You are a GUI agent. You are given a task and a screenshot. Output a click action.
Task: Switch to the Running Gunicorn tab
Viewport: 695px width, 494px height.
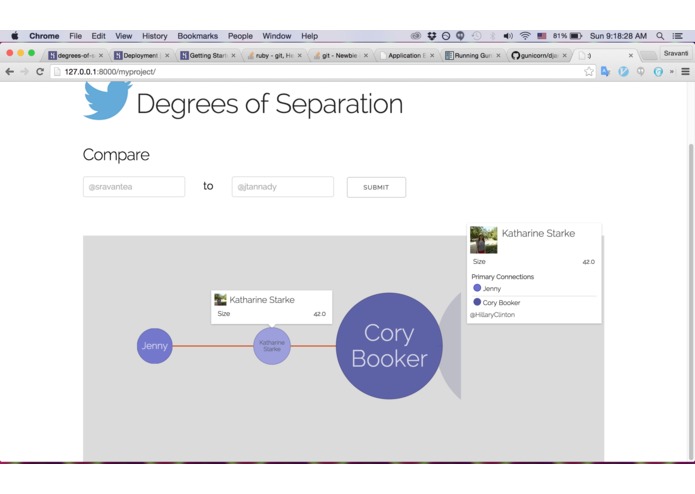[472, 55]
